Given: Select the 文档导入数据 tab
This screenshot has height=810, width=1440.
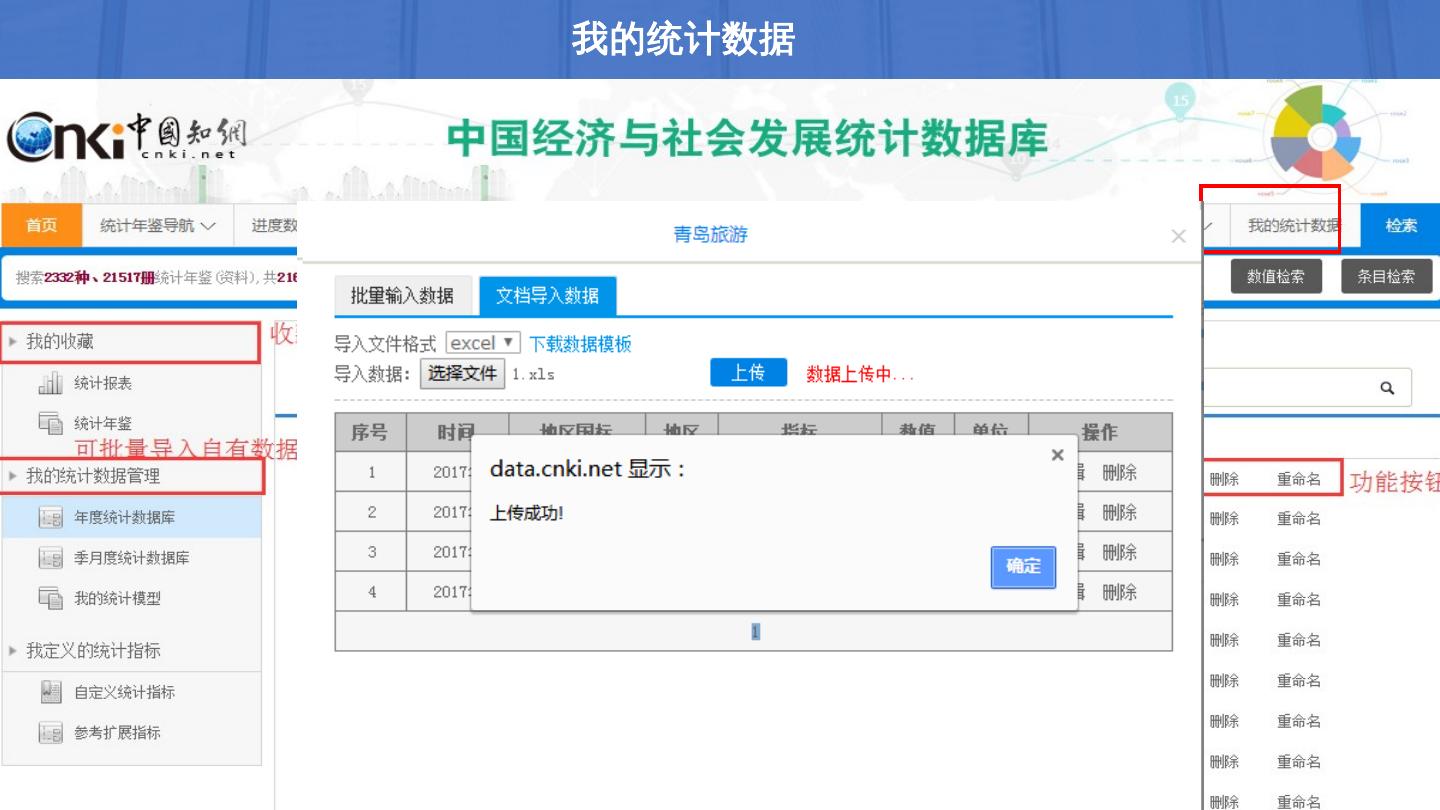Looking at the screenshot, I should tap(547, 296).
